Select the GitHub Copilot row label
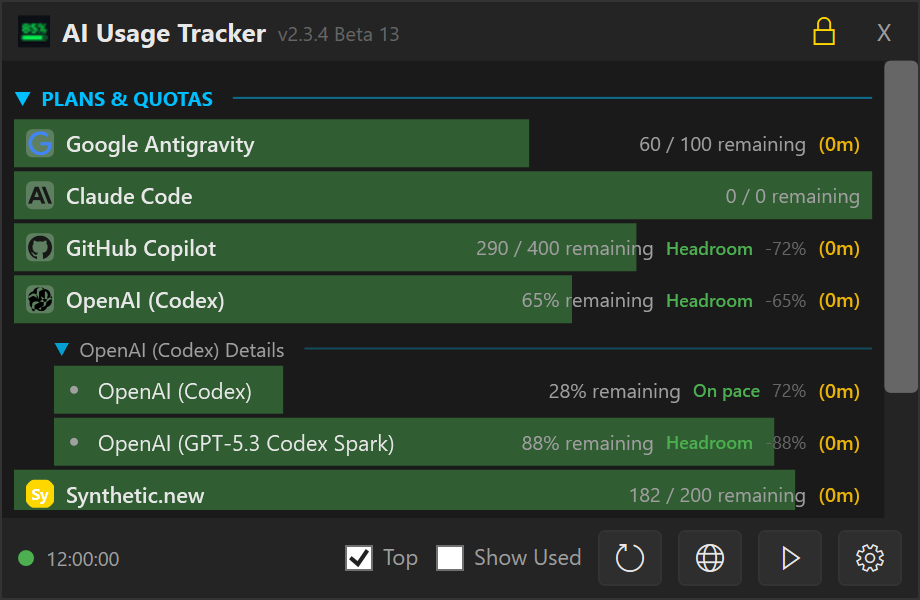Image resolution: width=920 pixels, height=600 pixels. [x=141, y=249]
